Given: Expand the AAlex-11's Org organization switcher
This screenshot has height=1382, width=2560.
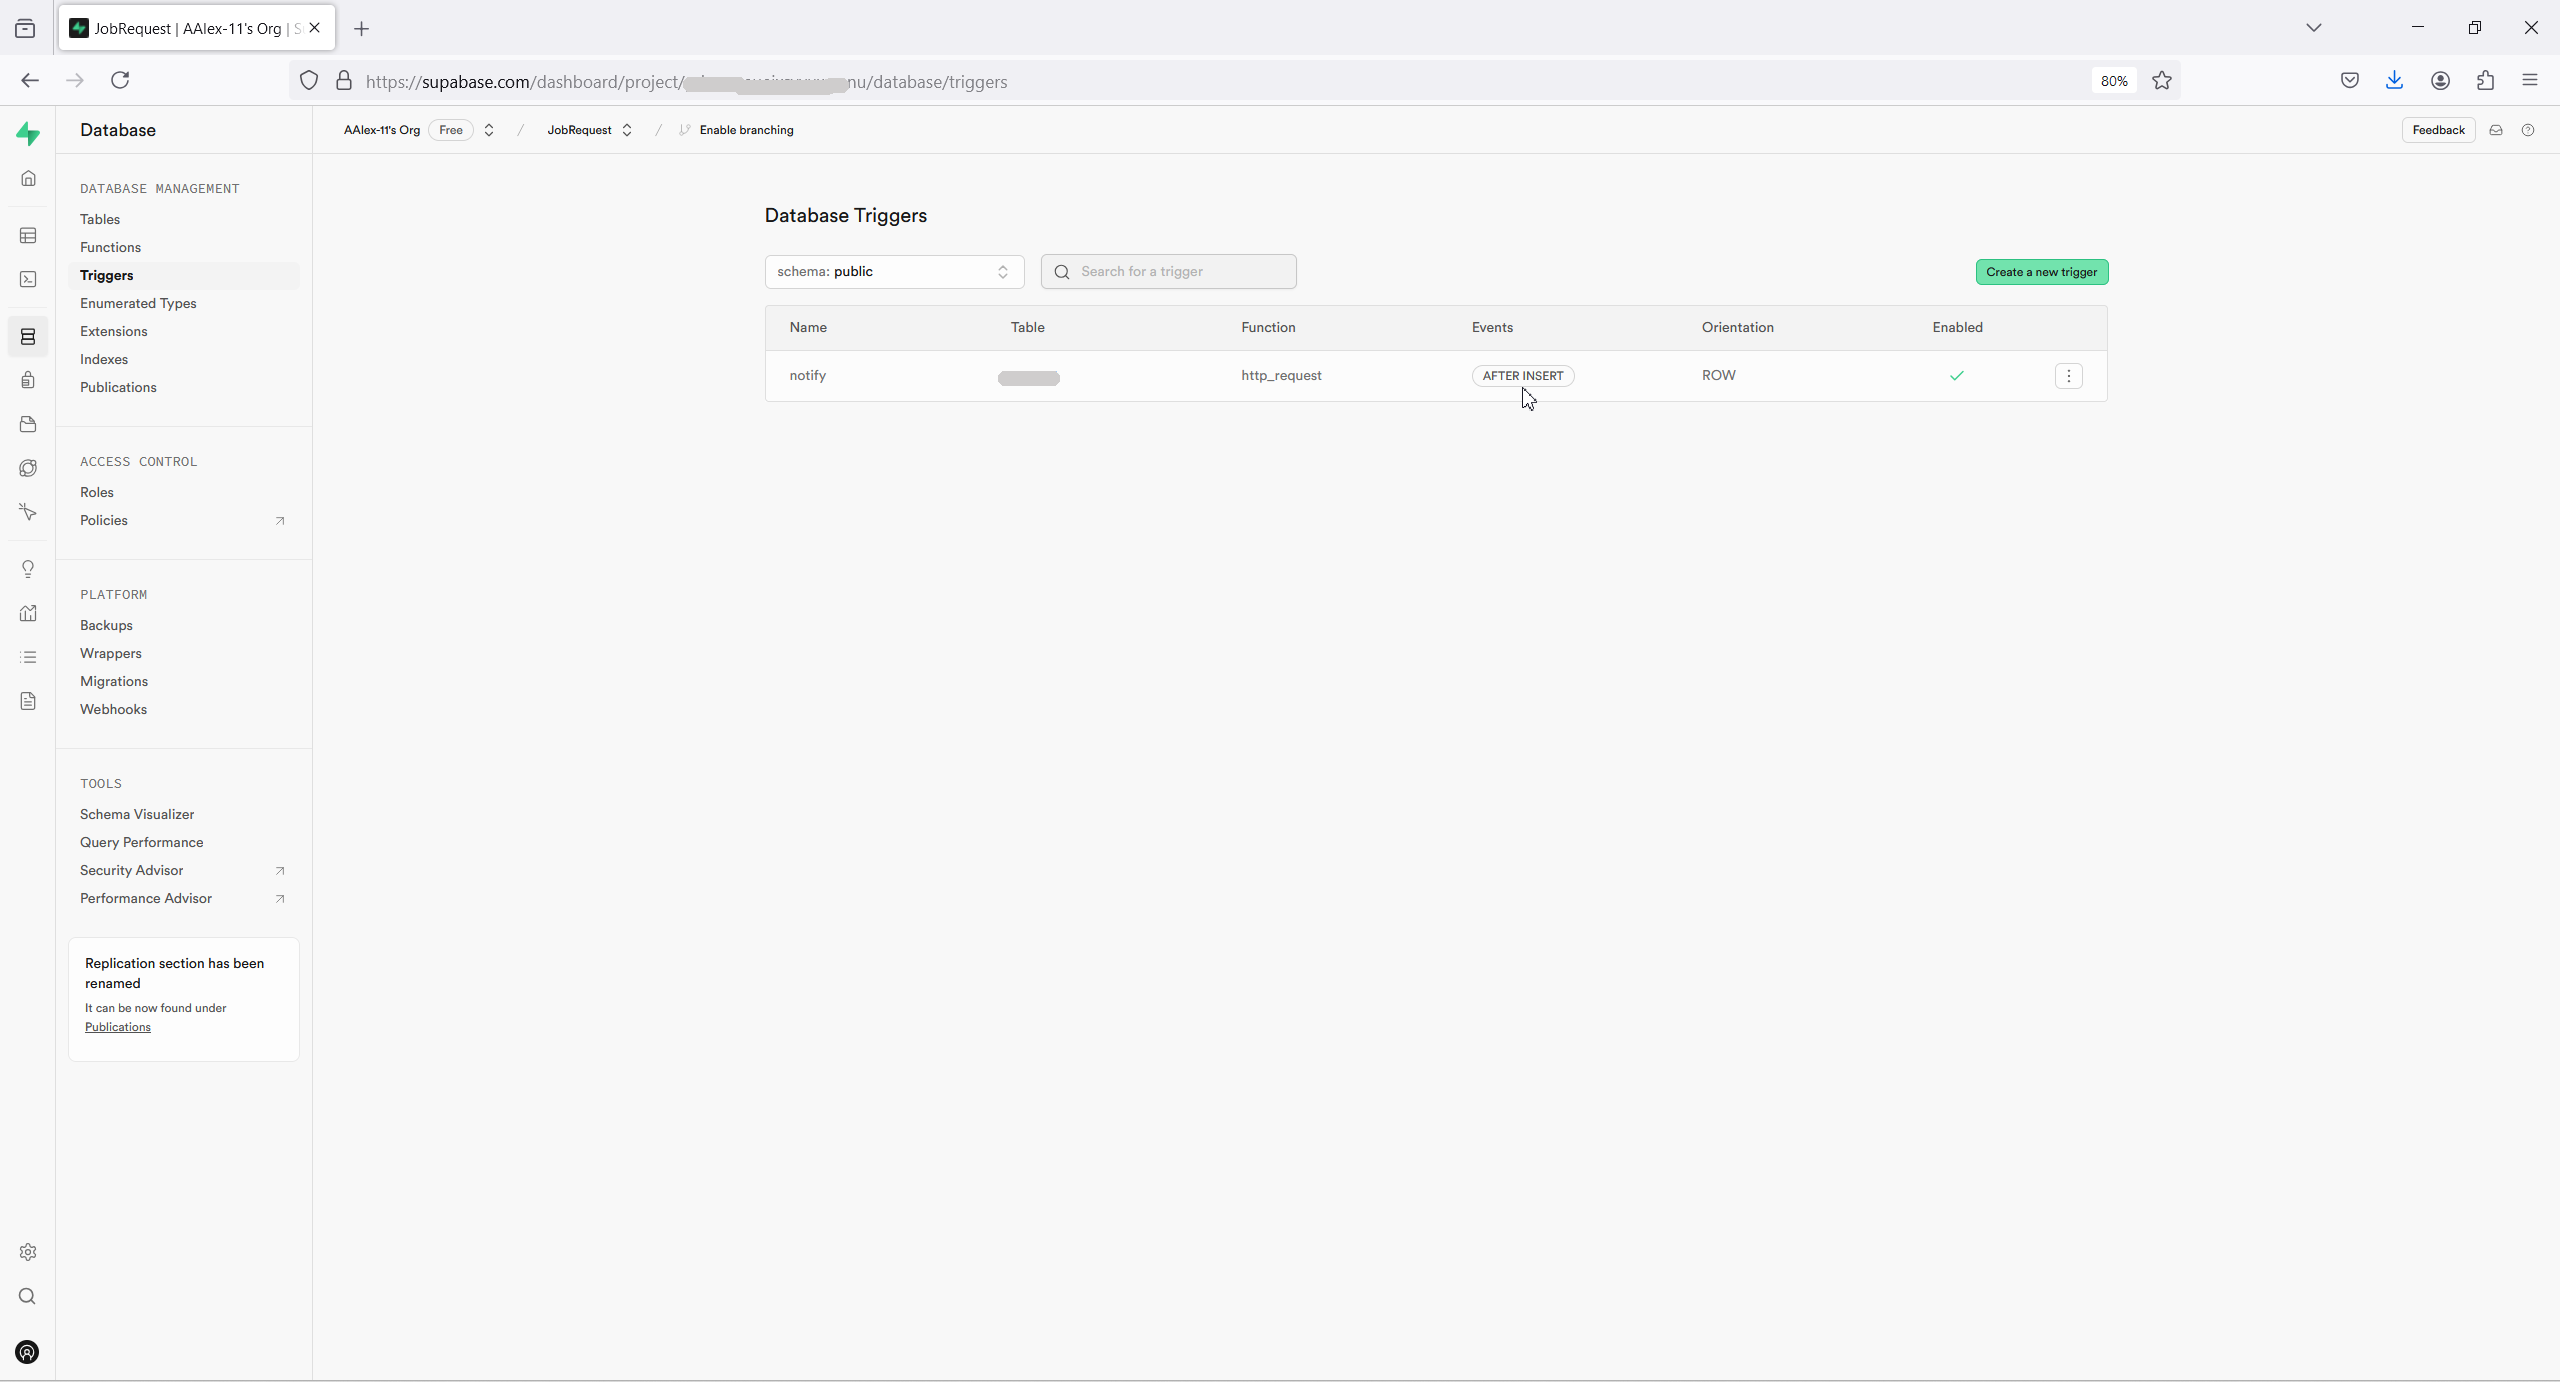Looking at the screenshot, I should click(489, 130).
